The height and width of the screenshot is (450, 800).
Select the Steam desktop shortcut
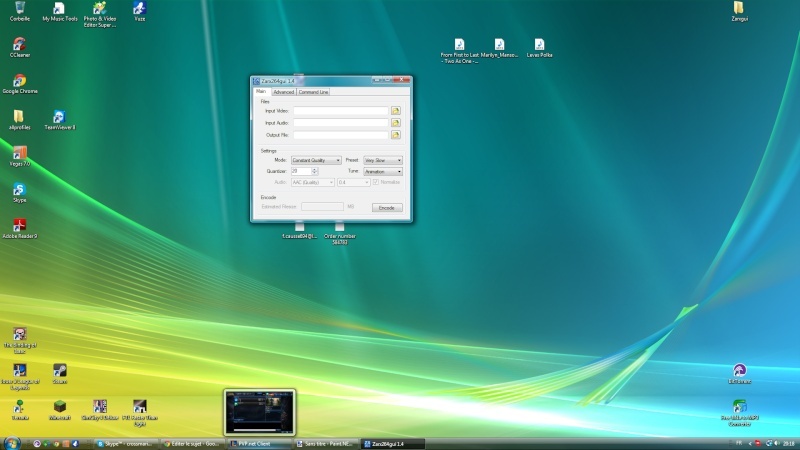click(60, 374)
